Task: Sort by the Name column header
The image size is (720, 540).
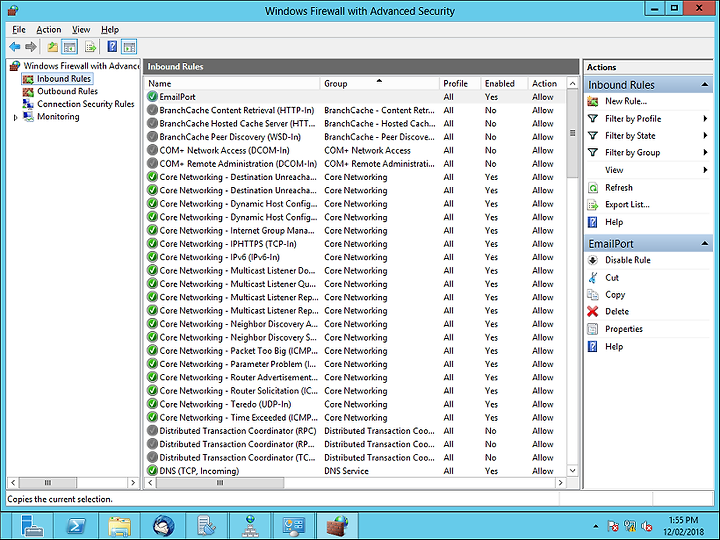Action: pyautogui.click(x=232, y=84)
